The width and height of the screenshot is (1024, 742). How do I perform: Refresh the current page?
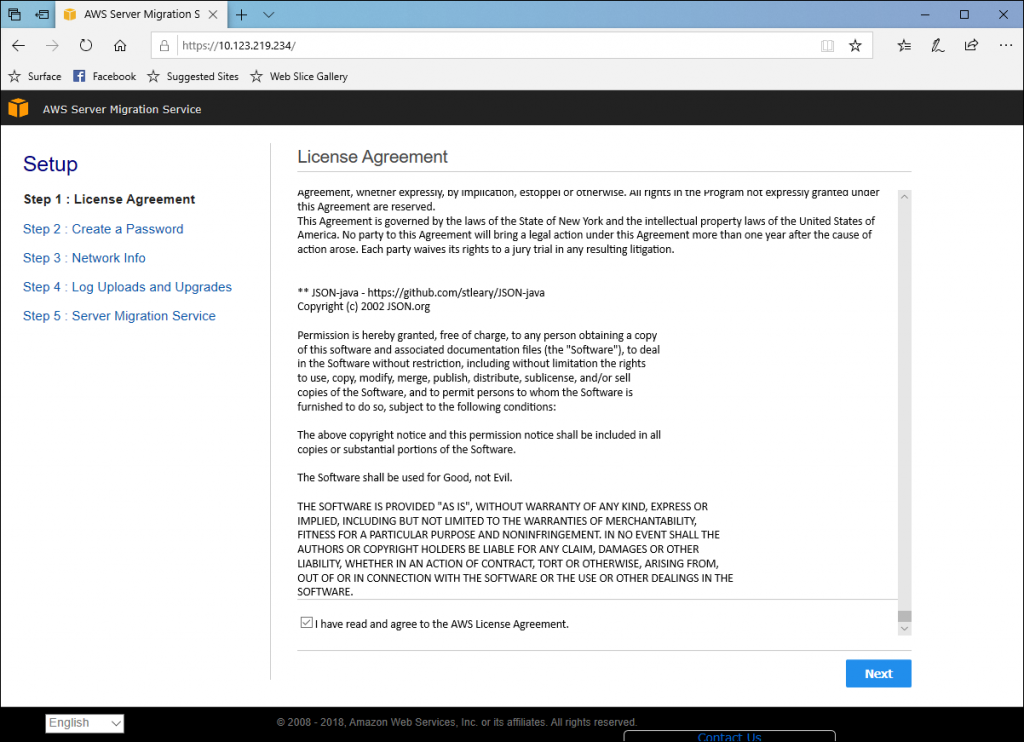click(86, 45)
